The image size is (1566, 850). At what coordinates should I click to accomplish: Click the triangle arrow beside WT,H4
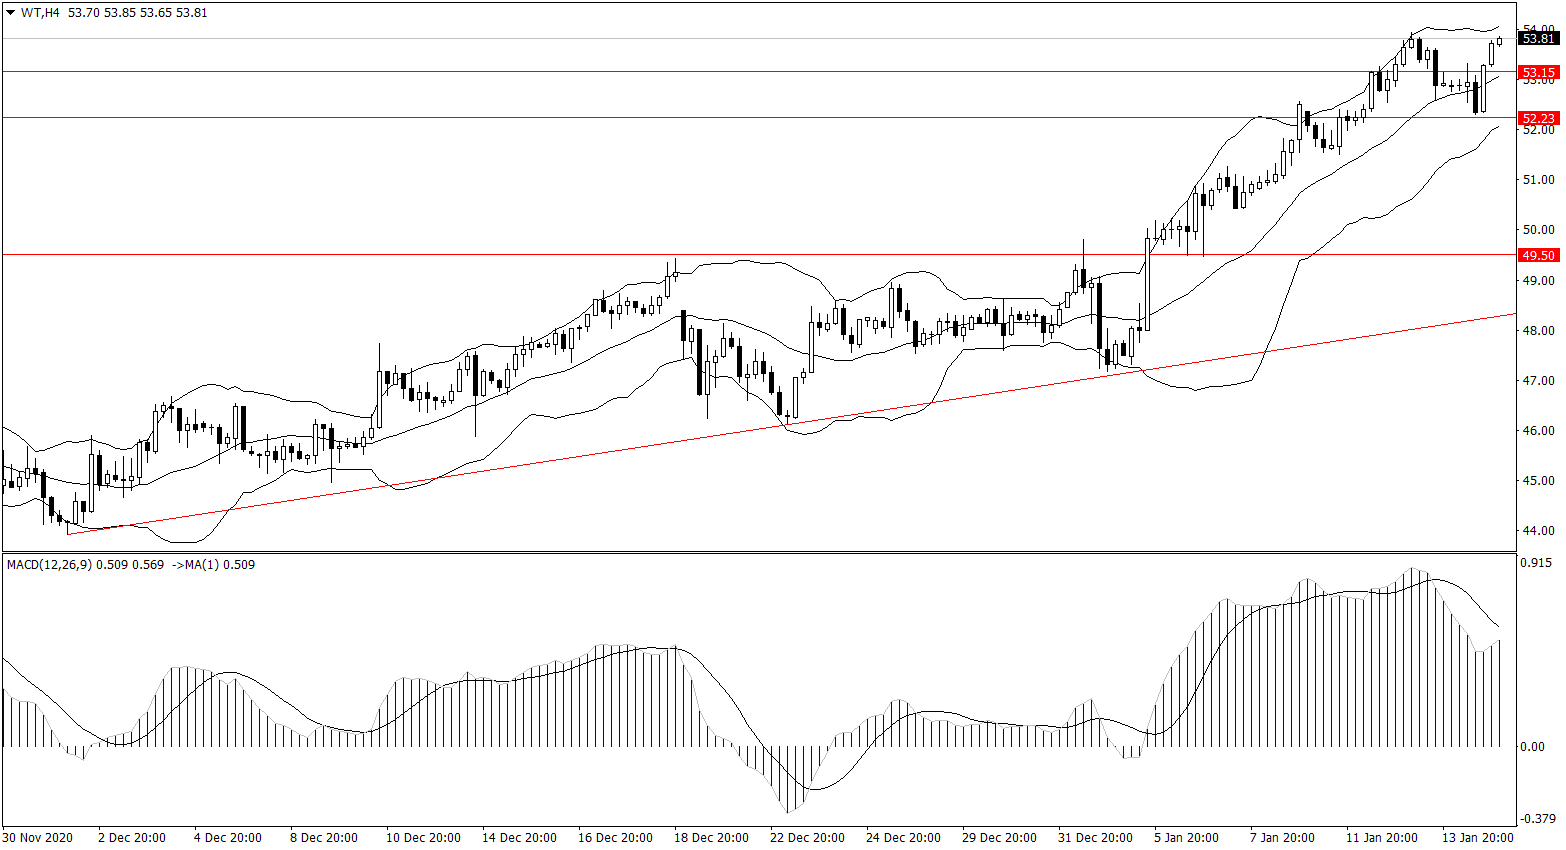[x=11, y=13]
